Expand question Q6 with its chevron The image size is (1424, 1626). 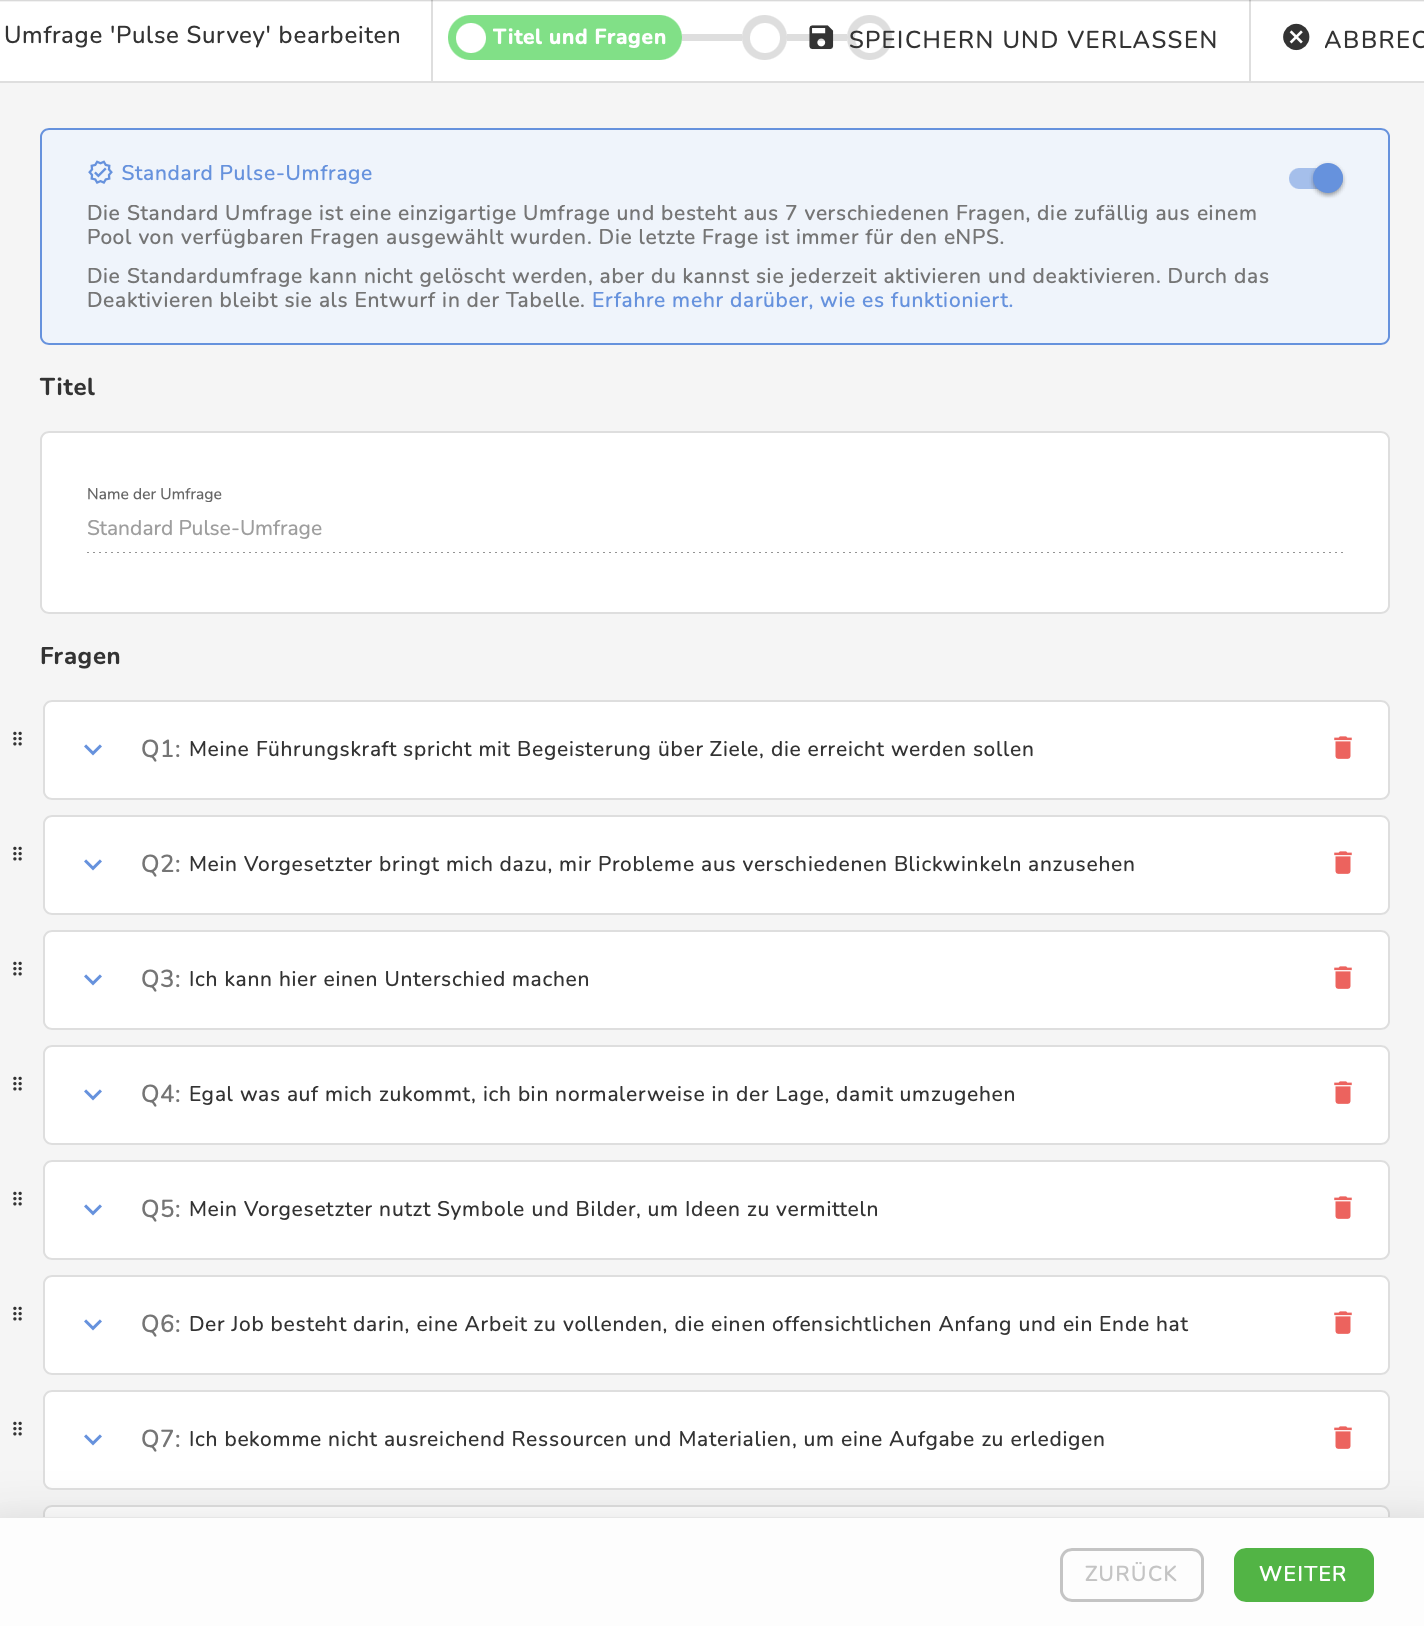[x=93, y=1324]
